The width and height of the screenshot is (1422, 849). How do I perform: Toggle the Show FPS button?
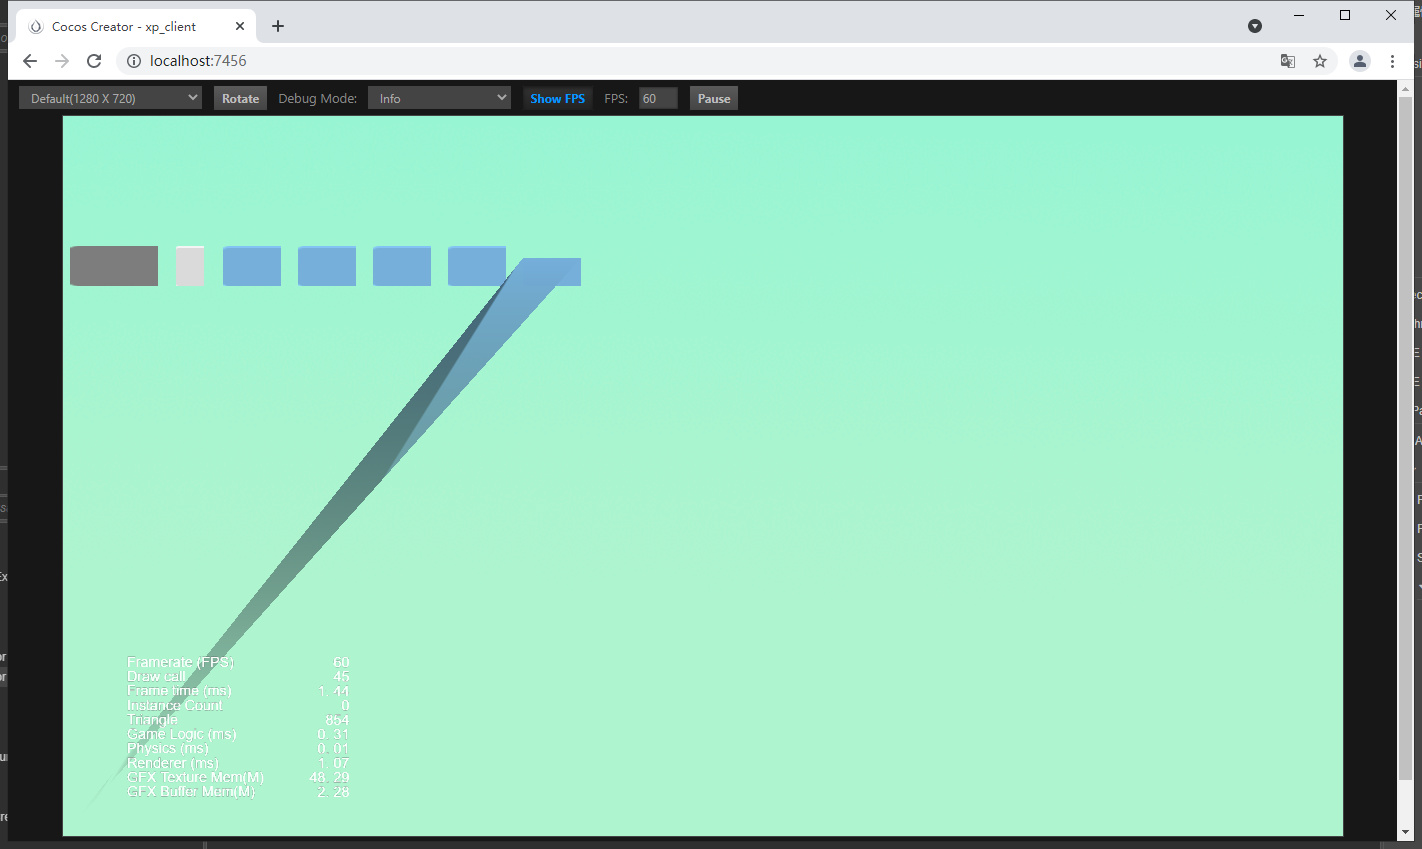(x=557, y=98)
